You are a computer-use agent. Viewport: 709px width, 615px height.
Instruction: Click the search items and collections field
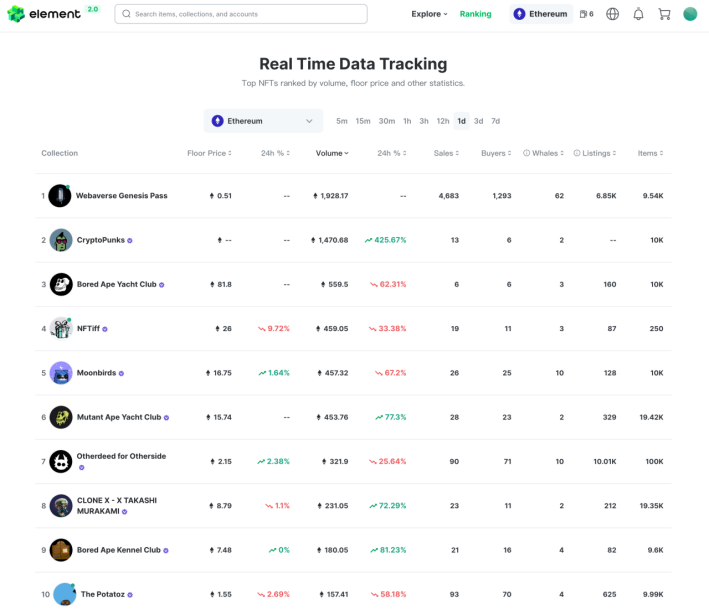pos(240,14)
